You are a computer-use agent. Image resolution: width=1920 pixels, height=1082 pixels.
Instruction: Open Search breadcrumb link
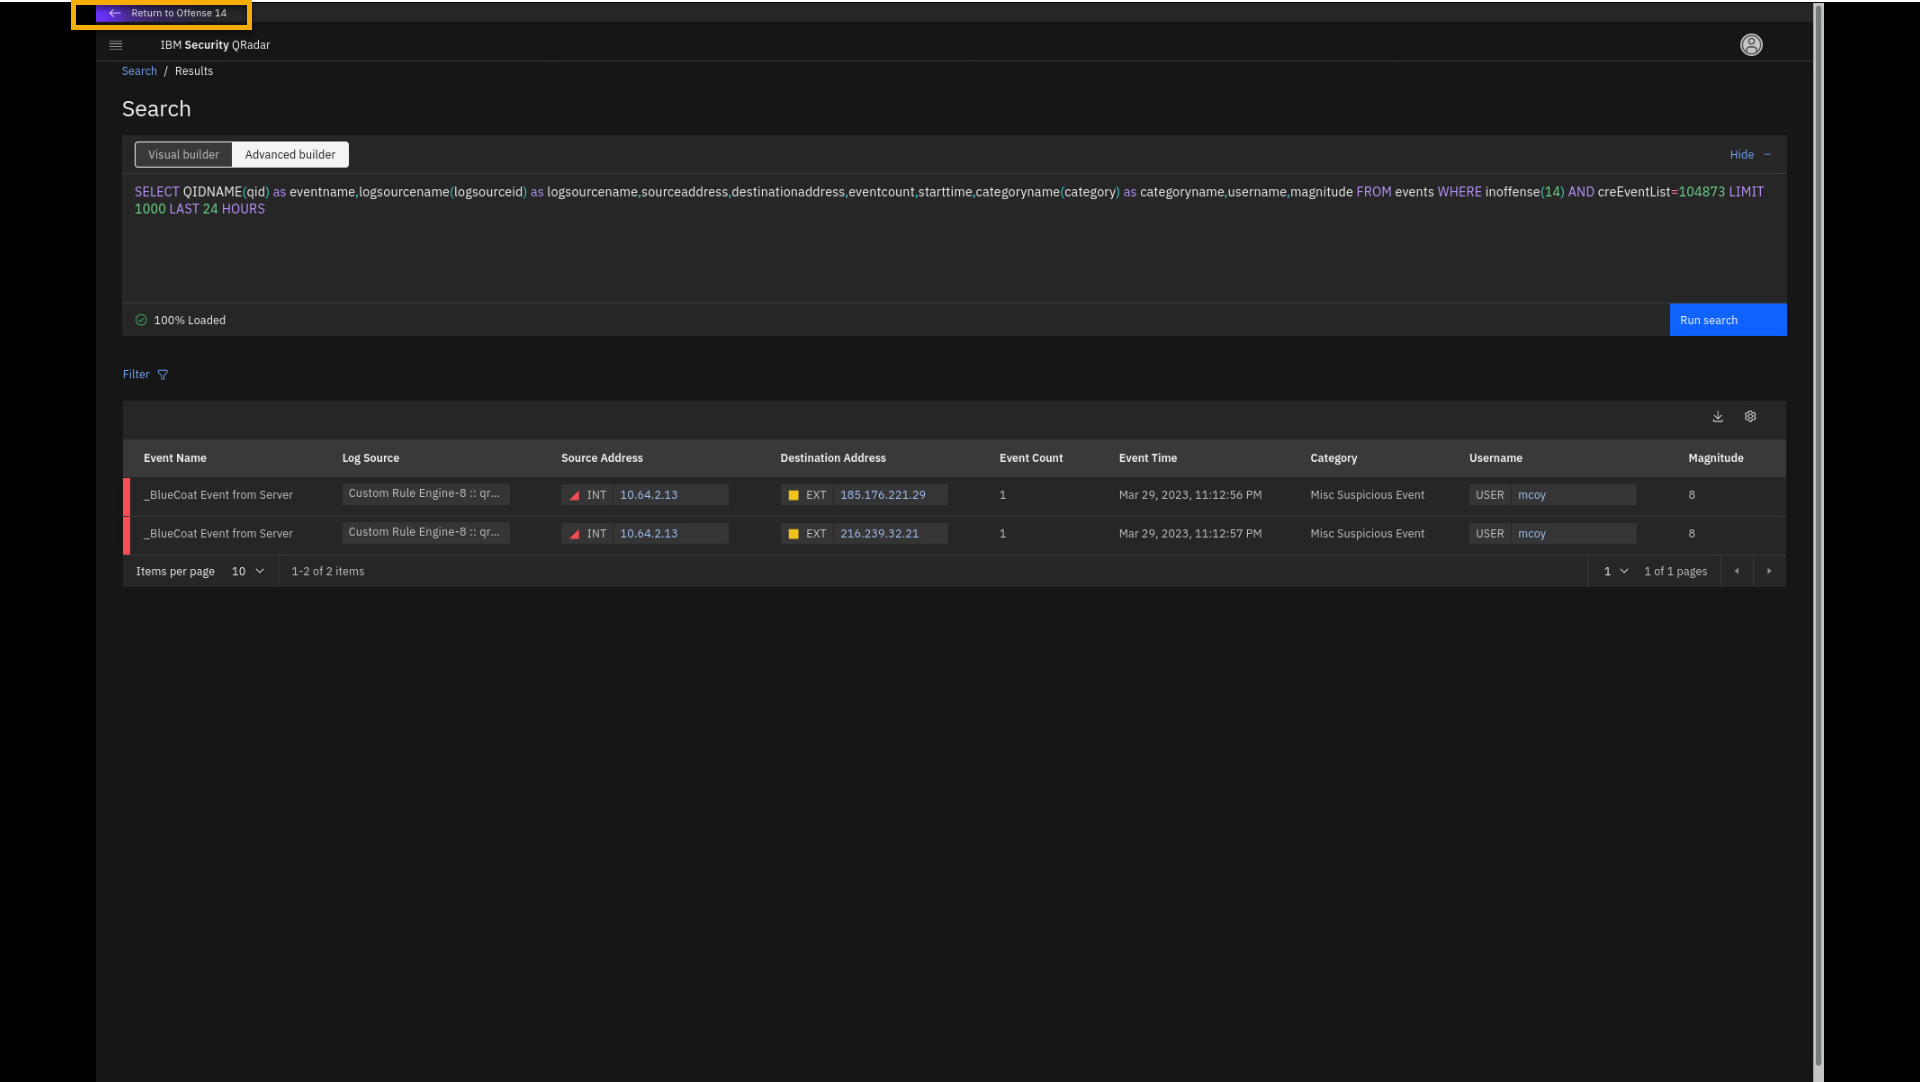(139, 71)
